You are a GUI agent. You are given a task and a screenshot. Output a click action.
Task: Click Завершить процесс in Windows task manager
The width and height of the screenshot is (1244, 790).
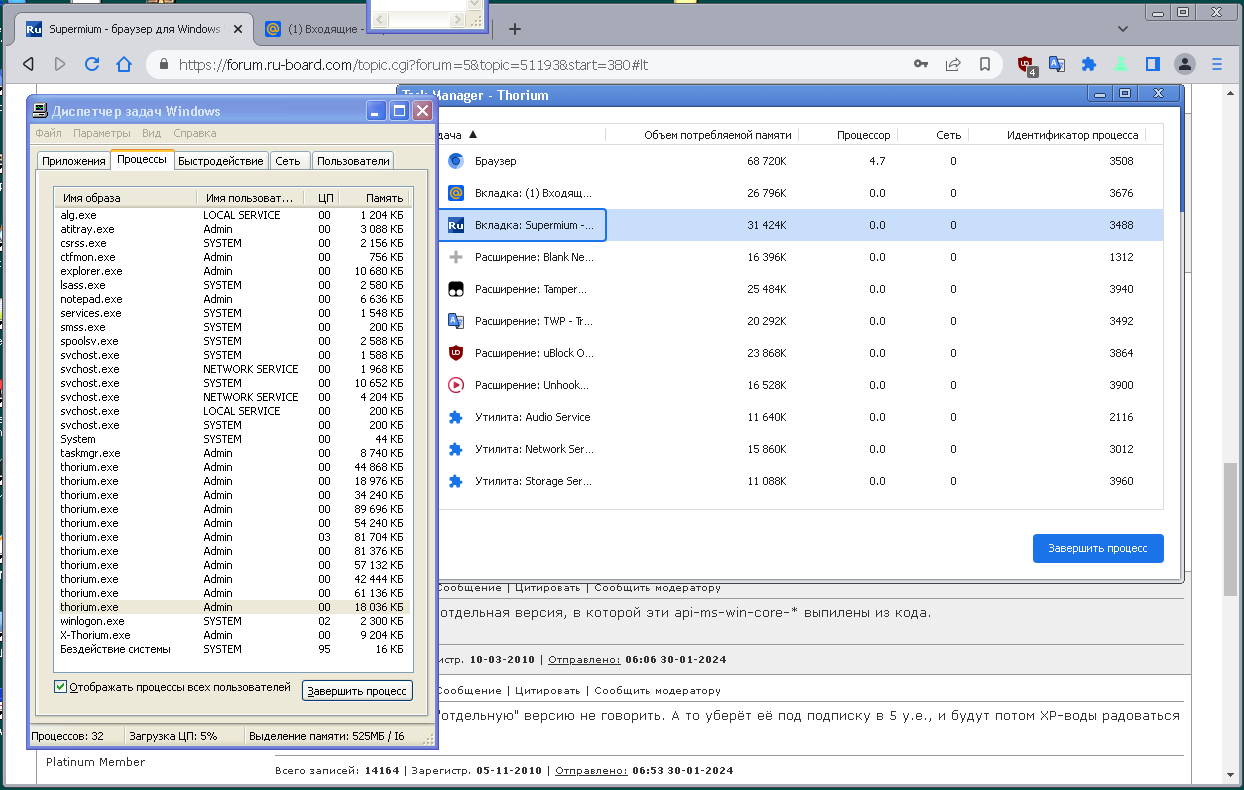(x=357, y=690)
